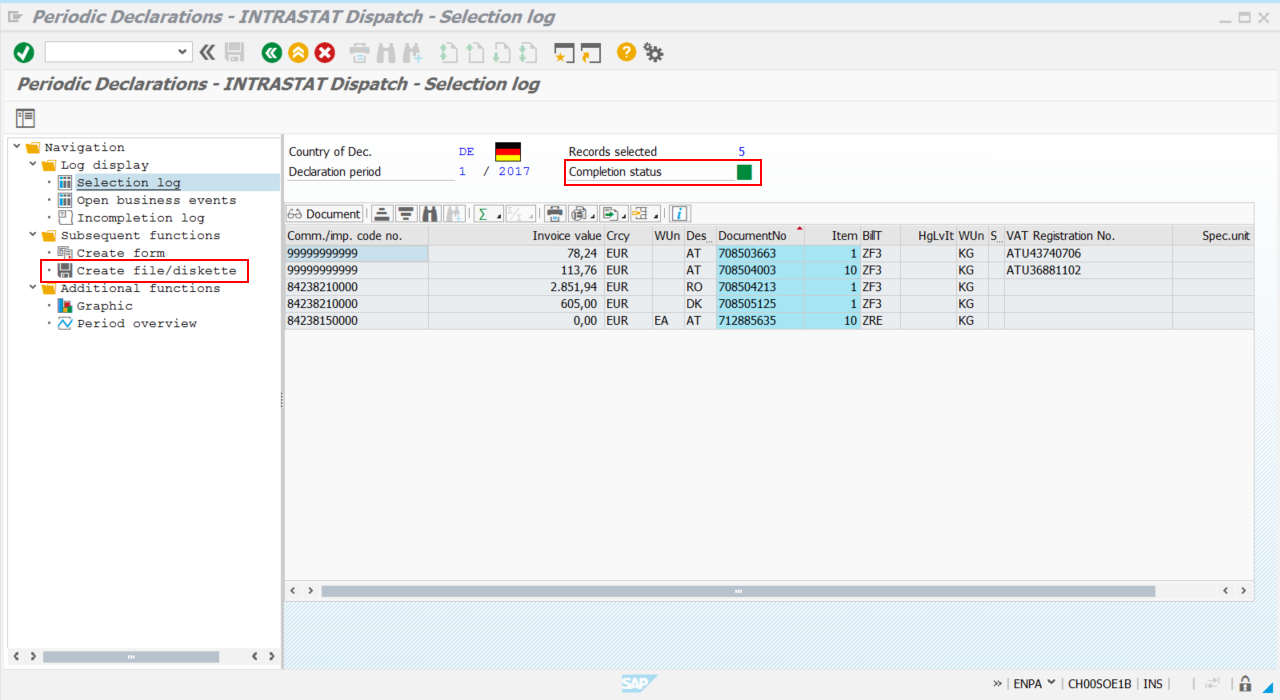Open the Incompletion log tree item
The image size is (1280, 700).
pos(140,218)
